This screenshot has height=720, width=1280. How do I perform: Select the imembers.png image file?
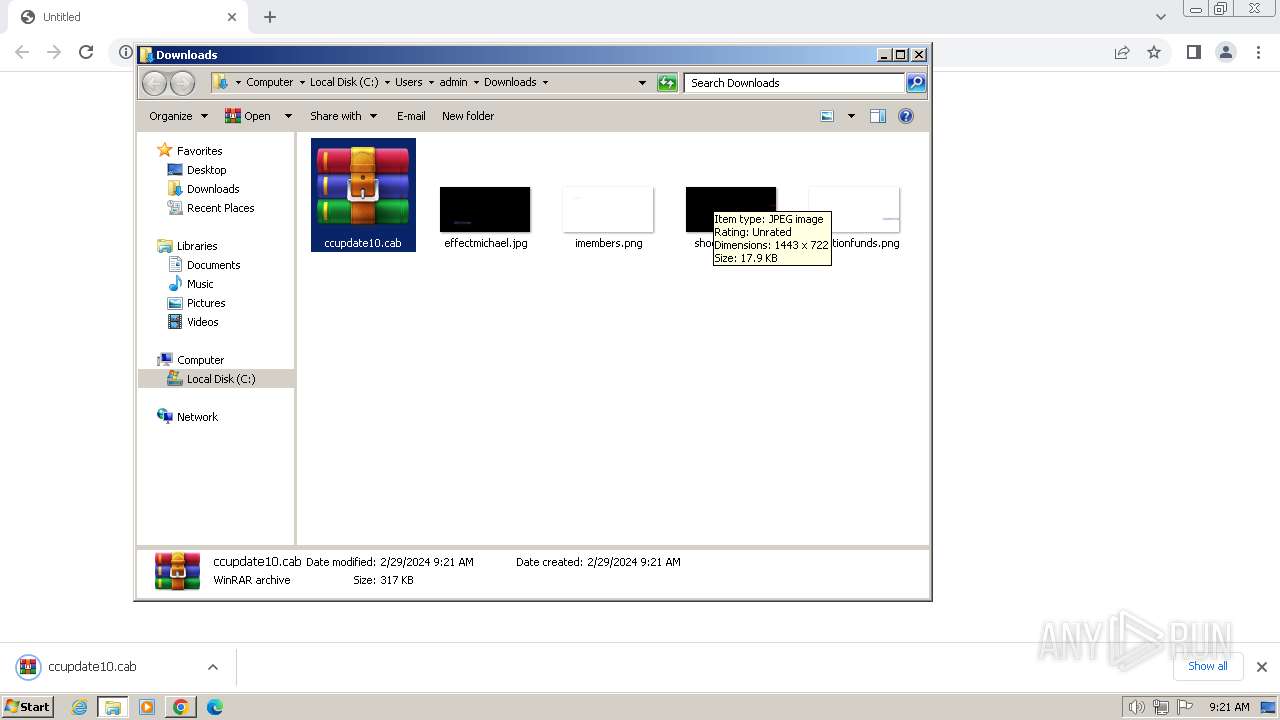(x=608, y=217)
